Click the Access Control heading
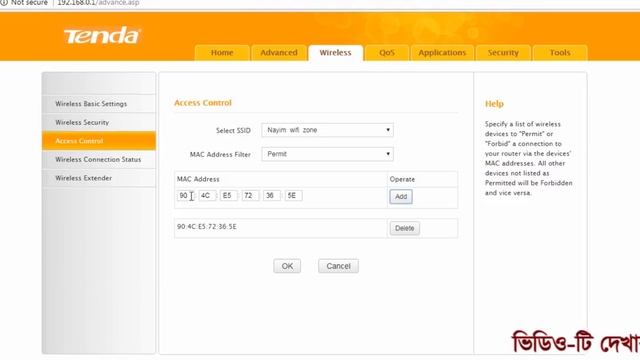640x360 pixels. click(203, 103)
